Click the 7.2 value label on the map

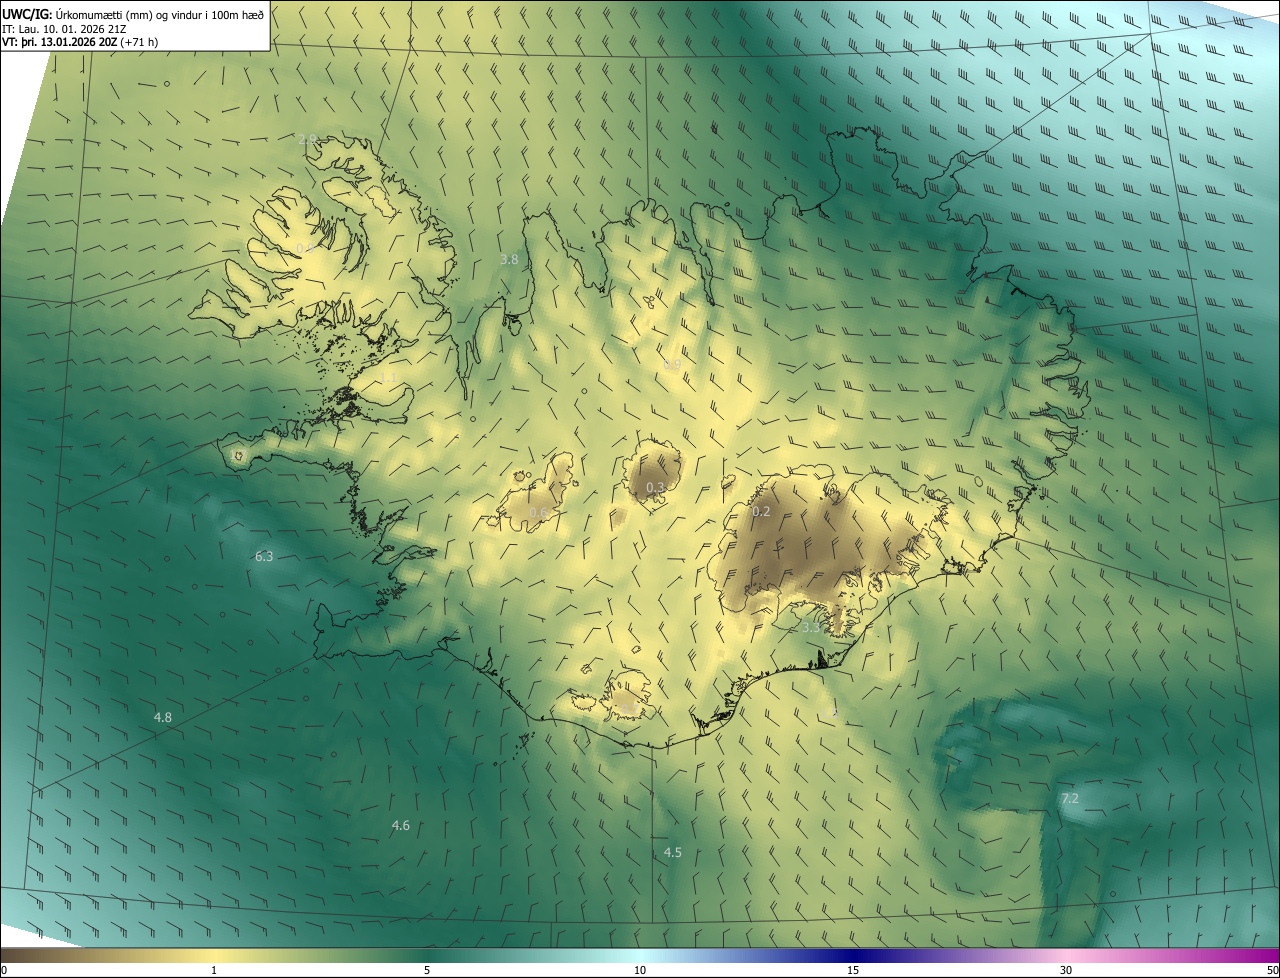[x=1069, y=798]
